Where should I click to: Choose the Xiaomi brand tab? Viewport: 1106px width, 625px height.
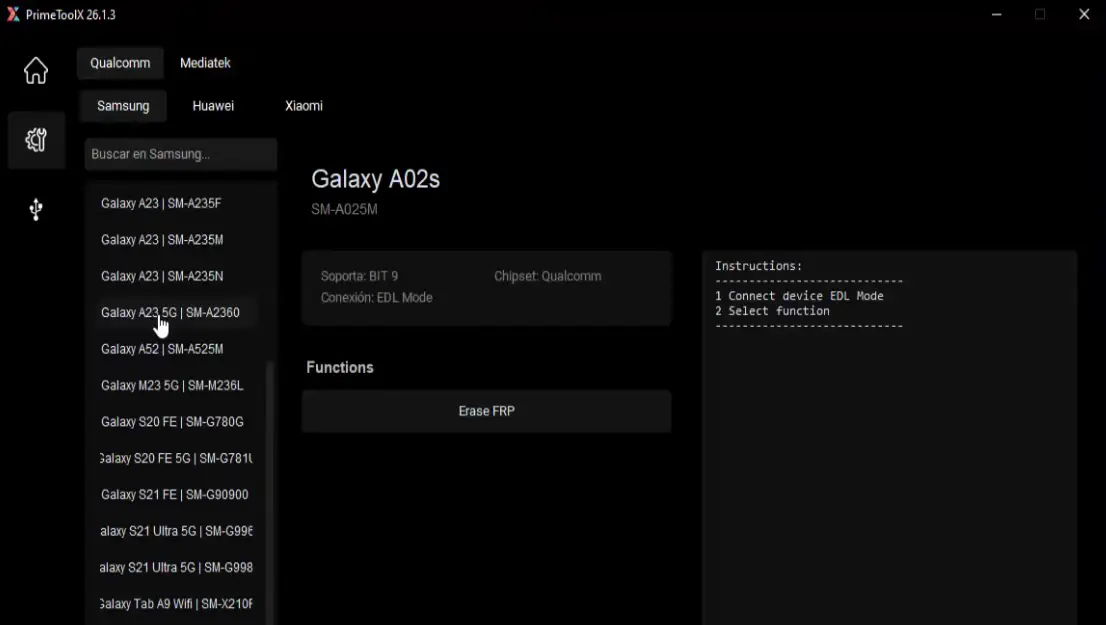tap(304, 106)
